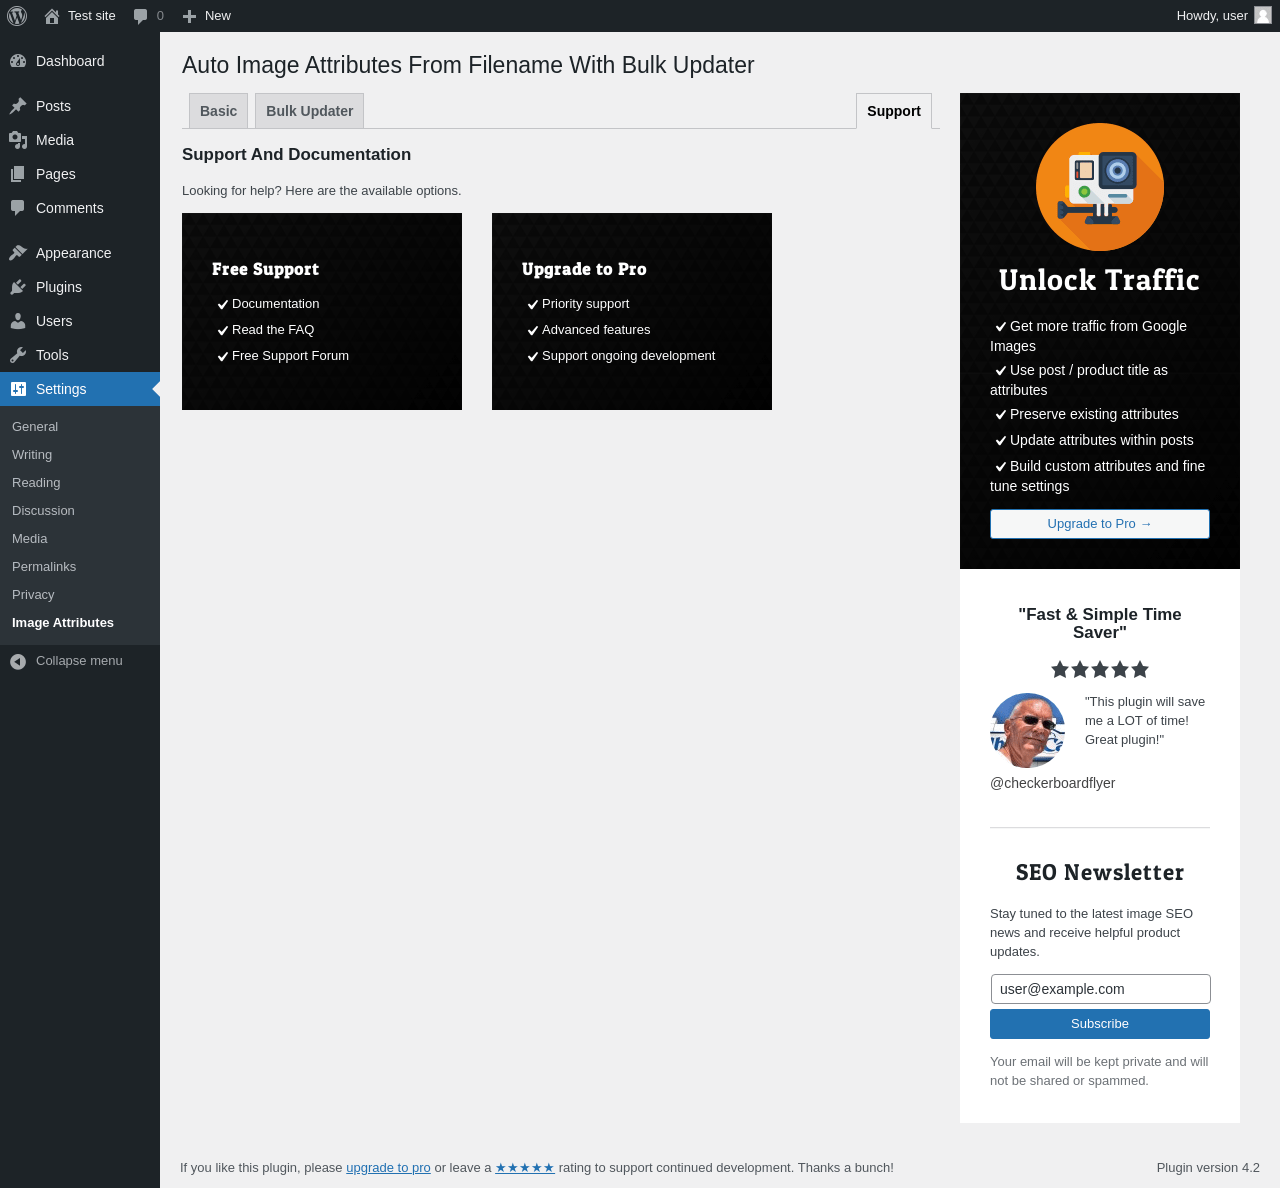This screenshot has width=1280, height=1188.
Task: Click the Upgrade to Pro button
Action: coord(1100,524)
